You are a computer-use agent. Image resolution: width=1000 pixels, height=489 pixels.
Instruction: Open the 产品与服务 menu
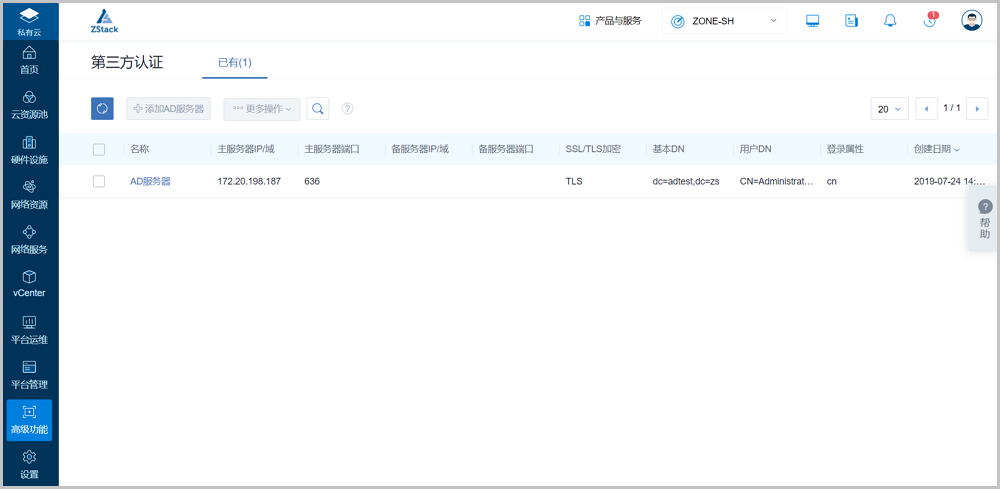(610, 21)
